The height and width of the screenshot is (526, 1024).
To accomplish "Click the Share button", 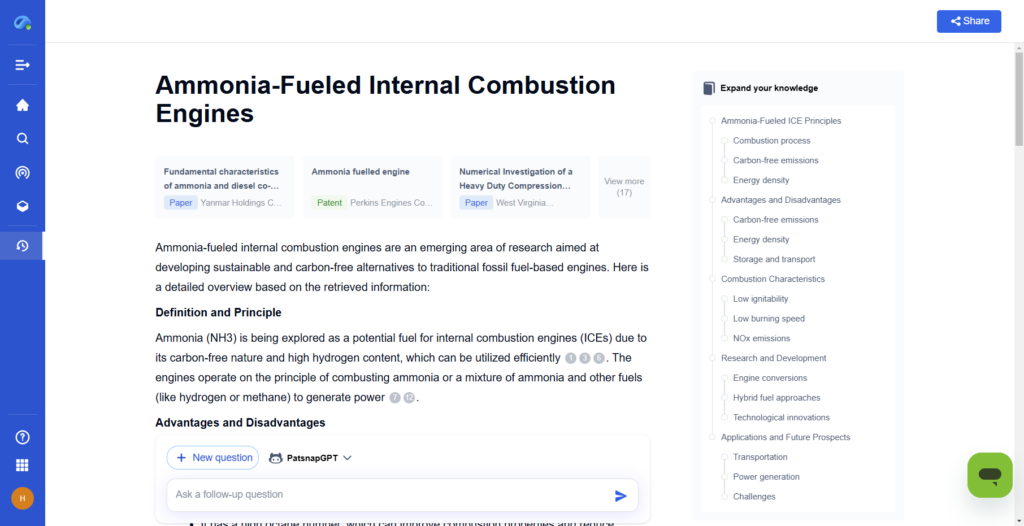I will 968,21.
